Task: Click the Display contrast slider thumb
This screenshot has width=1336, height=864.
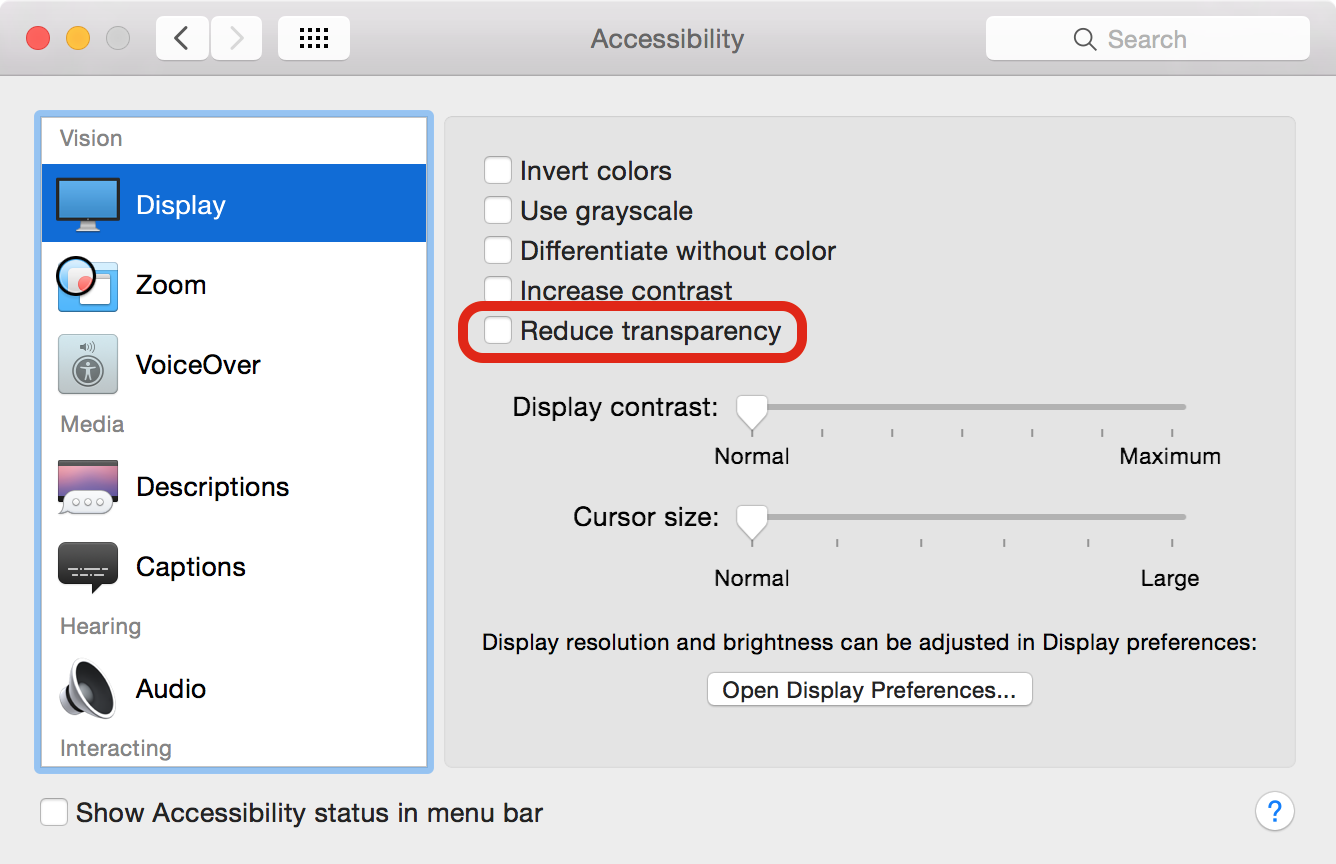Action: point(752,411)
